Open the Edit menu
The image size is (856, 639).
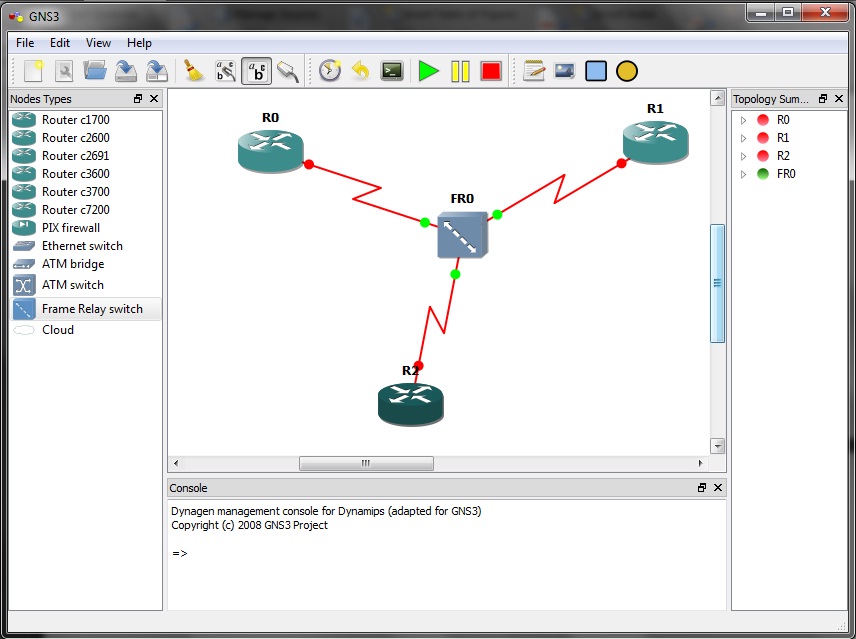pos(60,43)
